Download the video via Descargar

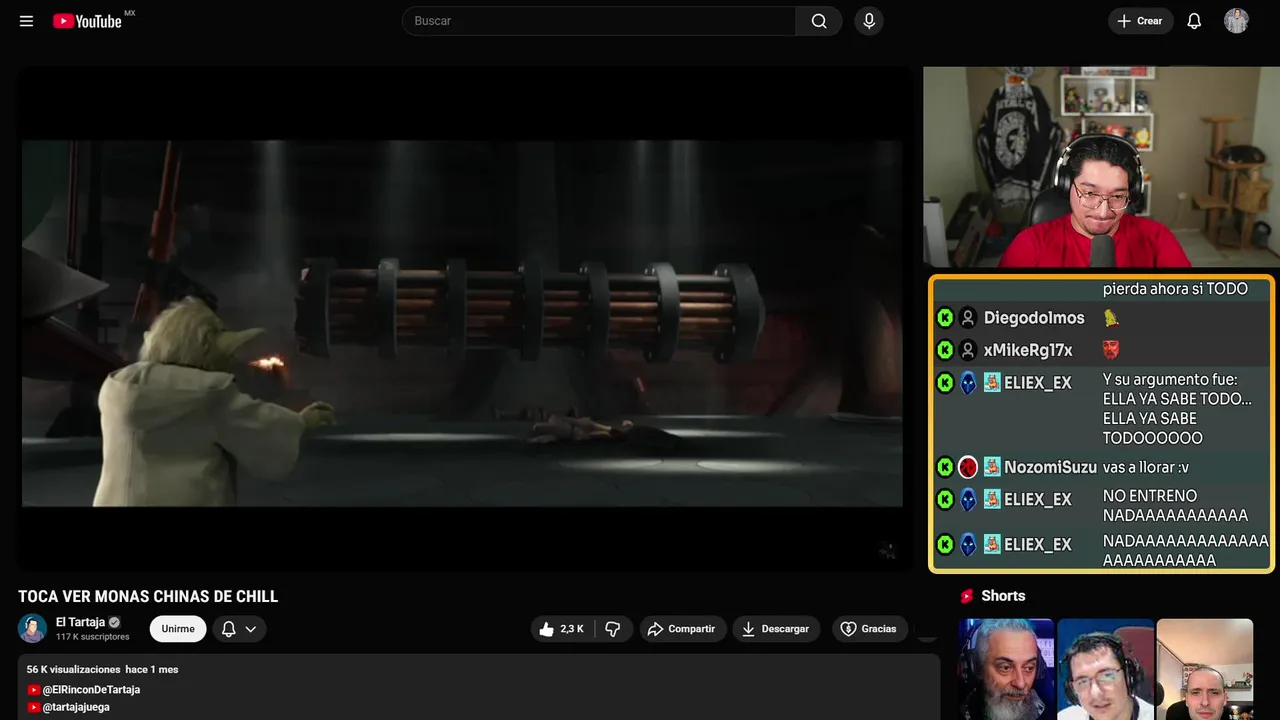(776, 629)
